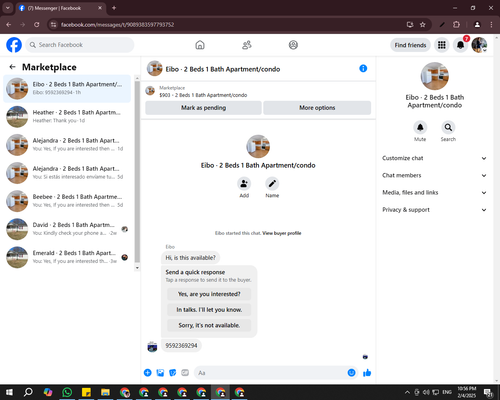This screenshot has width=500, height=400.
Task: Open Emerald conversation in list
Action: point(67,257)
